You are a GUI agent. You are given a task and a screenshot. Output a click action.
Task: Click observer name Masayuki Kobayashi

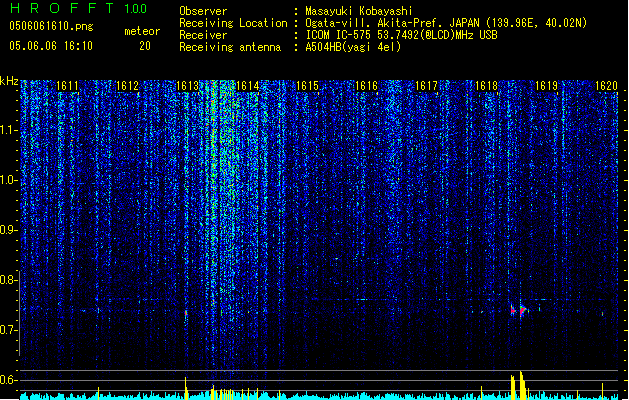pyautogui.click(x=359, y=11)
